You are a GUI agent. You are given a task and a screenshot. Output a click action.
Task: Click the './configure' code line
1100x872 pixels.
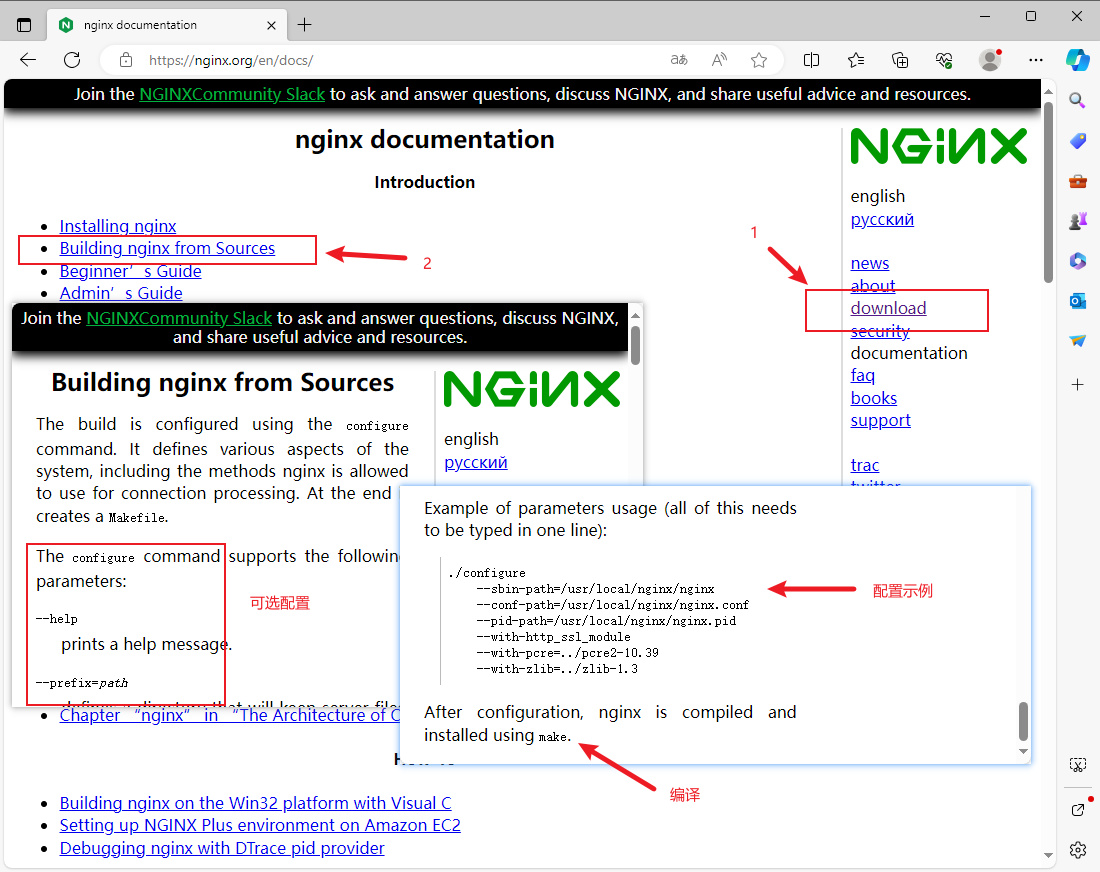[487, 573]
